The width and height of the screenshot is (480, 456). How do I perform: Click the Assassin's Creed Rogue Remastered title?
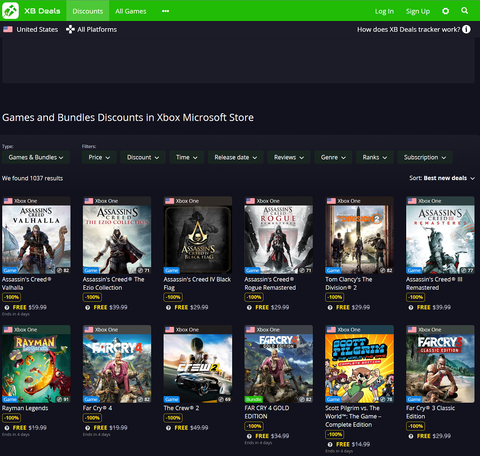click(270, 283)
